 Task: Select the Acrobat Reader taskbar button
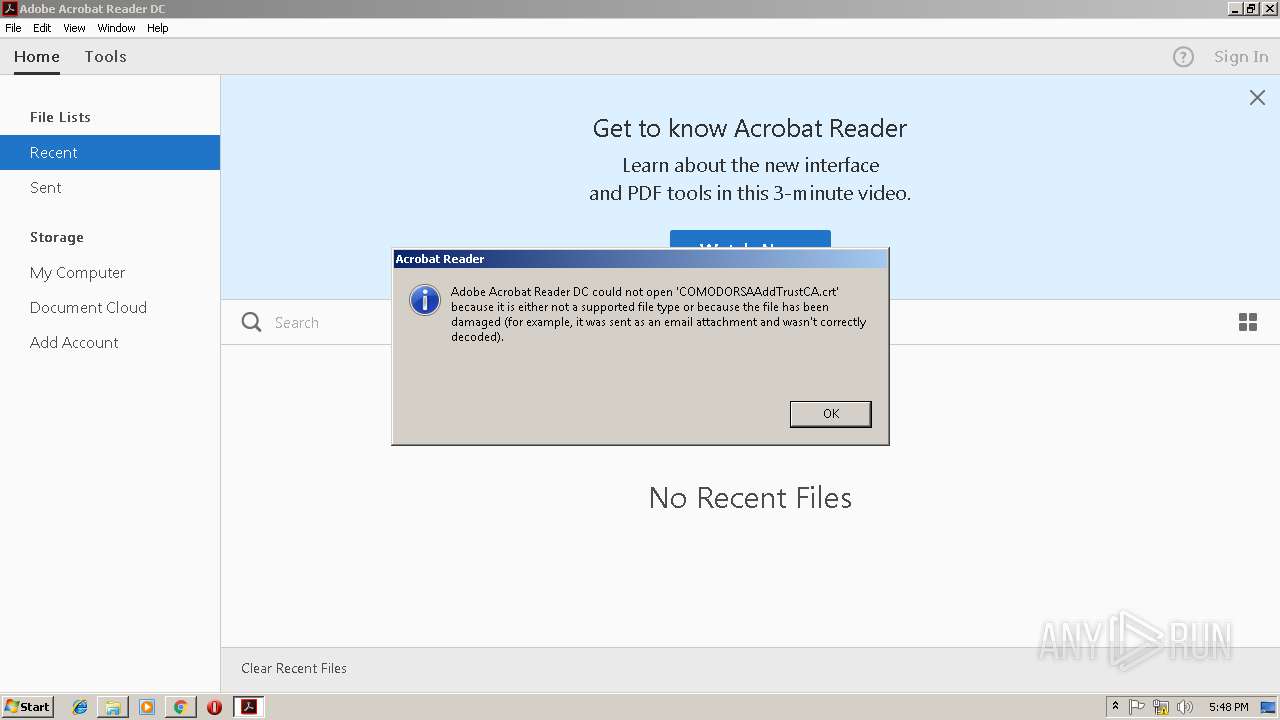click(249, 707)
